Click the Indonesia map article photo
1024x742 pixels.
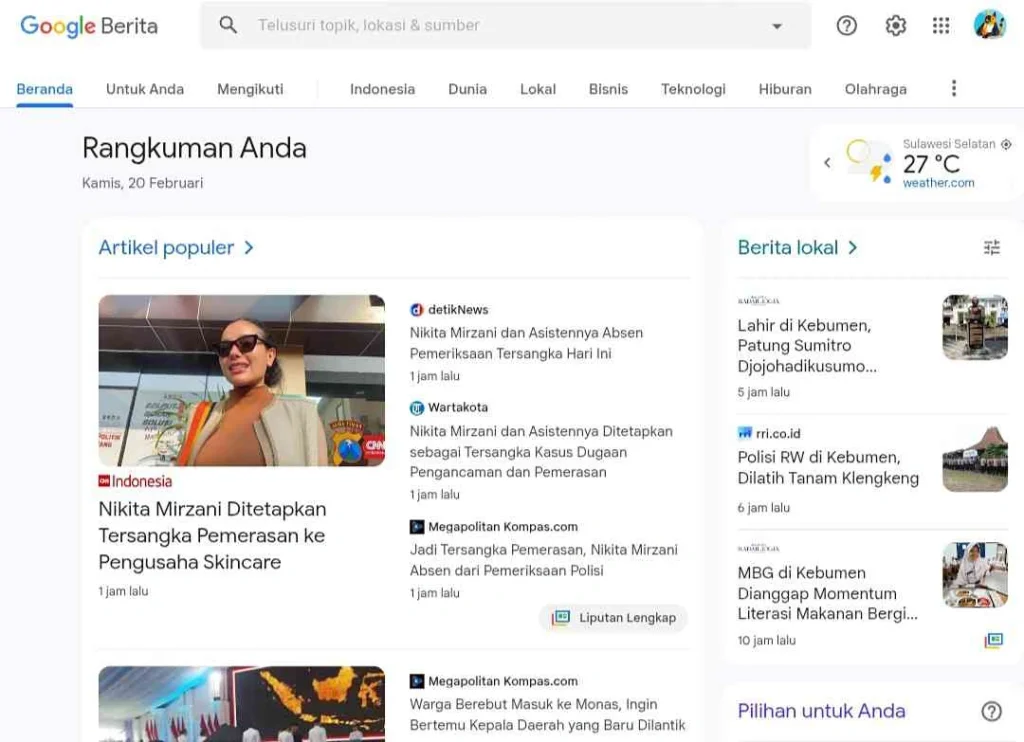(242, 704)
